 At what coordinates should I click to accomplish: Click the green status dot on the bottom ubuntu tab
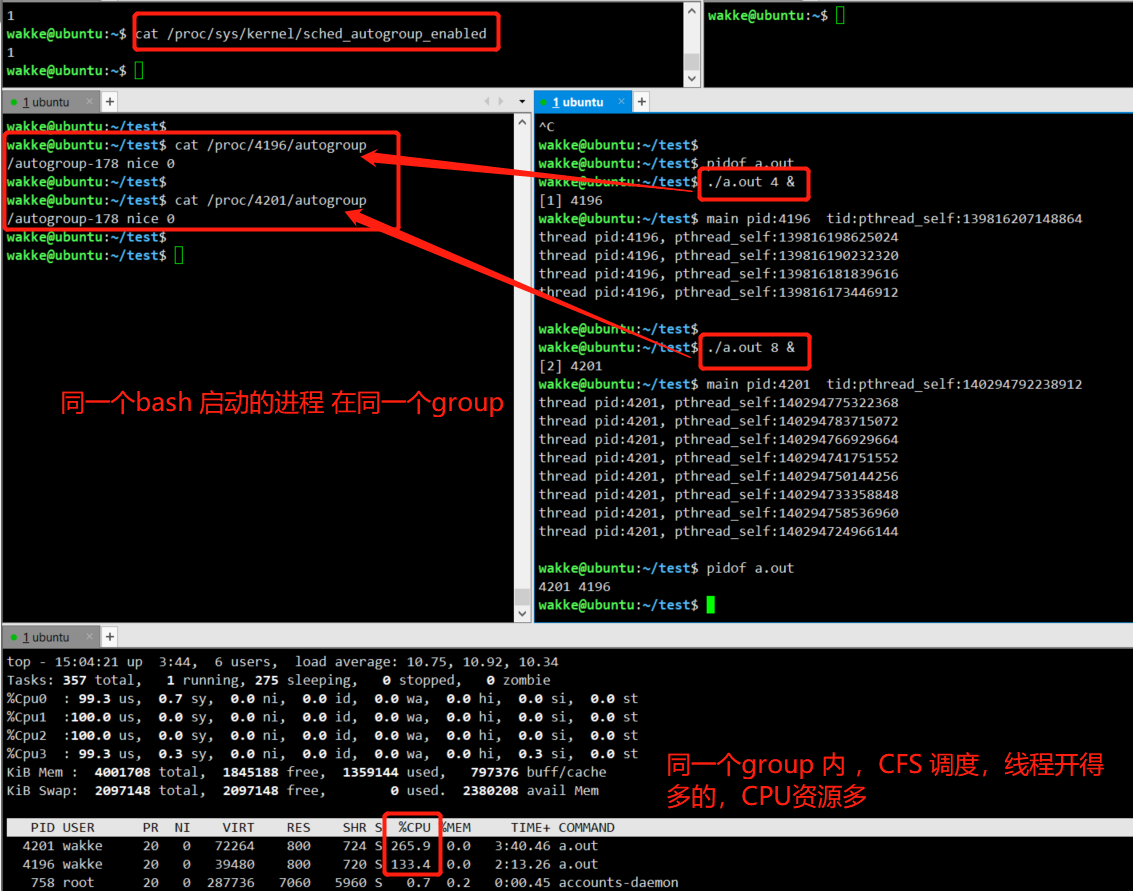12,637
